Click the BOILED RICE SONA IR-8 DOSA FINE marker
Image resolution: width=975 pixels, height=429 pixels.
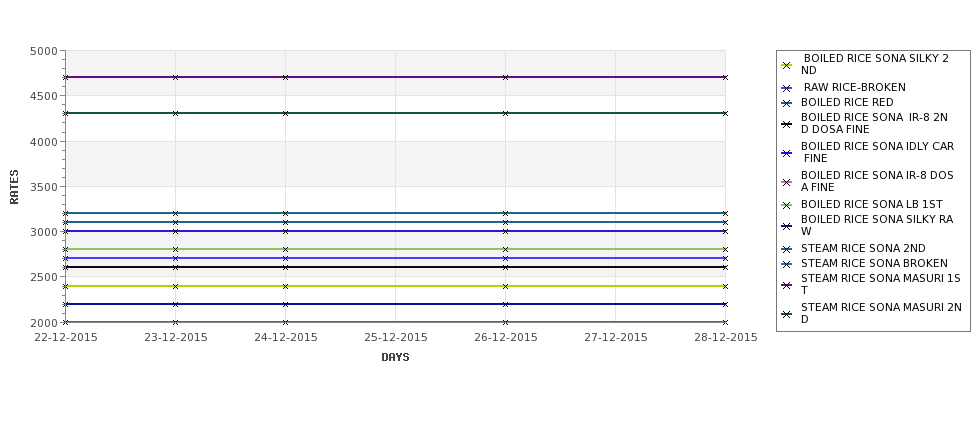[787, 182]
